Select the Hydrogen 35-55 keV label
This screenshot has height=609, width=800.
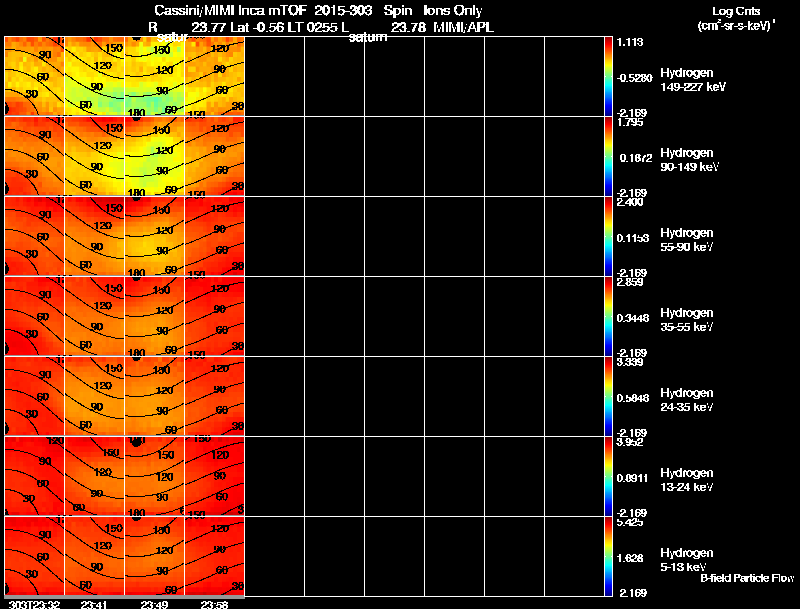687,320
